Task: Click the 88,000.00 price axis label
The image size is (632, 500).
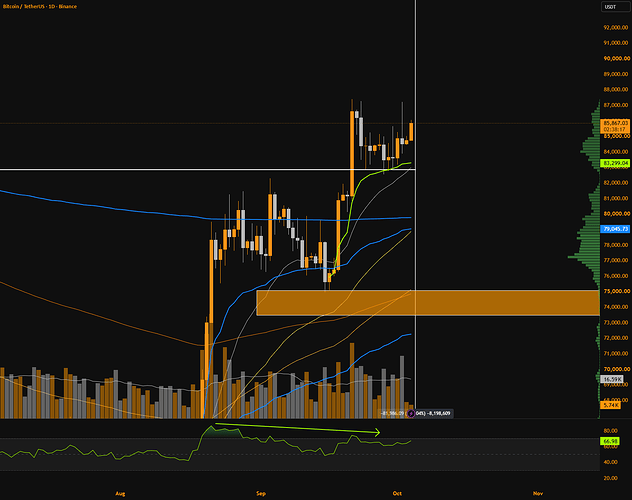Action: point(615,89)
